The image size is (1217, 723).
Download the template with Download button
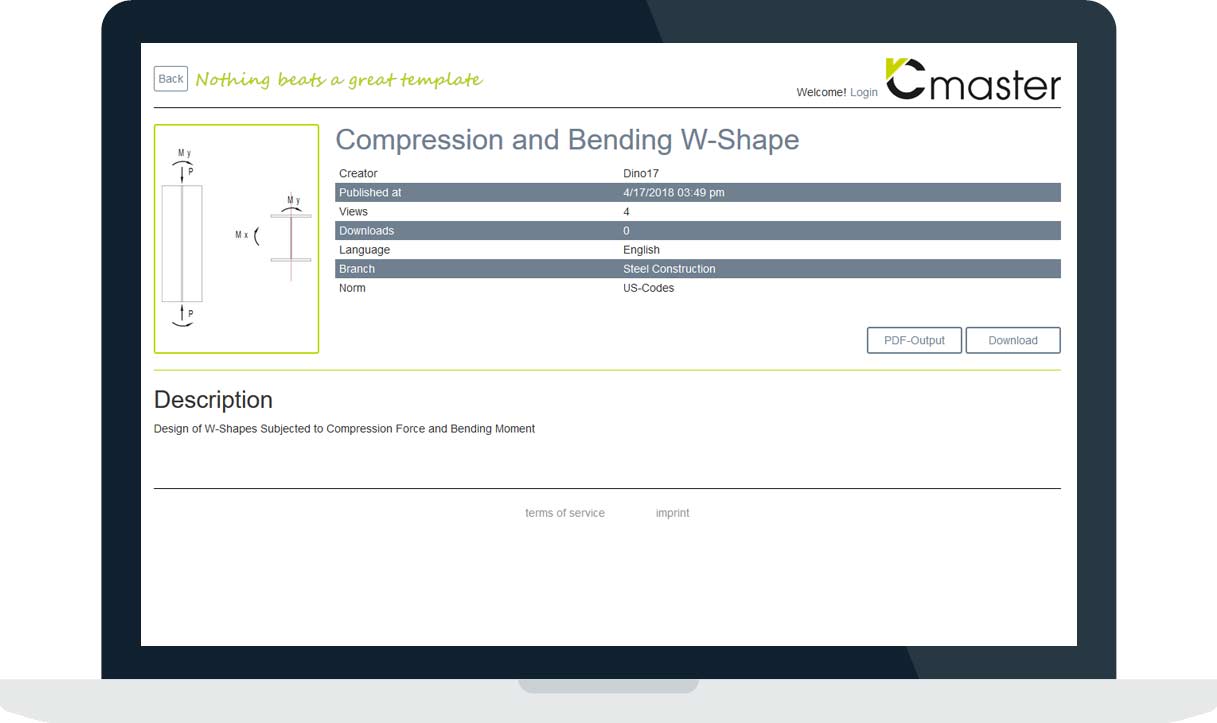(x=1012, y=340)
